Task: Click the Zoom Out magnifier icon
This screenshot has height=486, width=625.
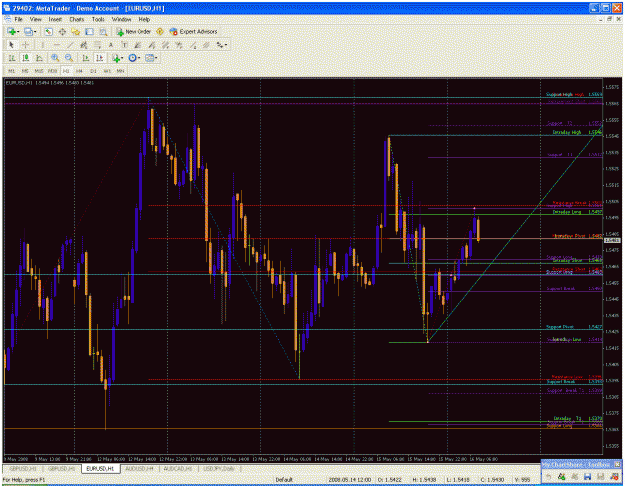Action: tap(69, 58)
